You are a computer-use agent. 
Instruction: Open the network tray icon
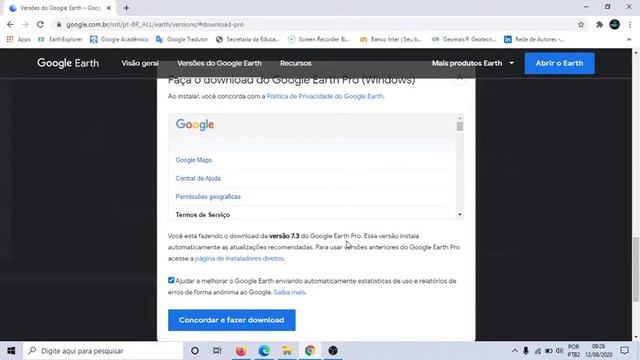[538, 351]
